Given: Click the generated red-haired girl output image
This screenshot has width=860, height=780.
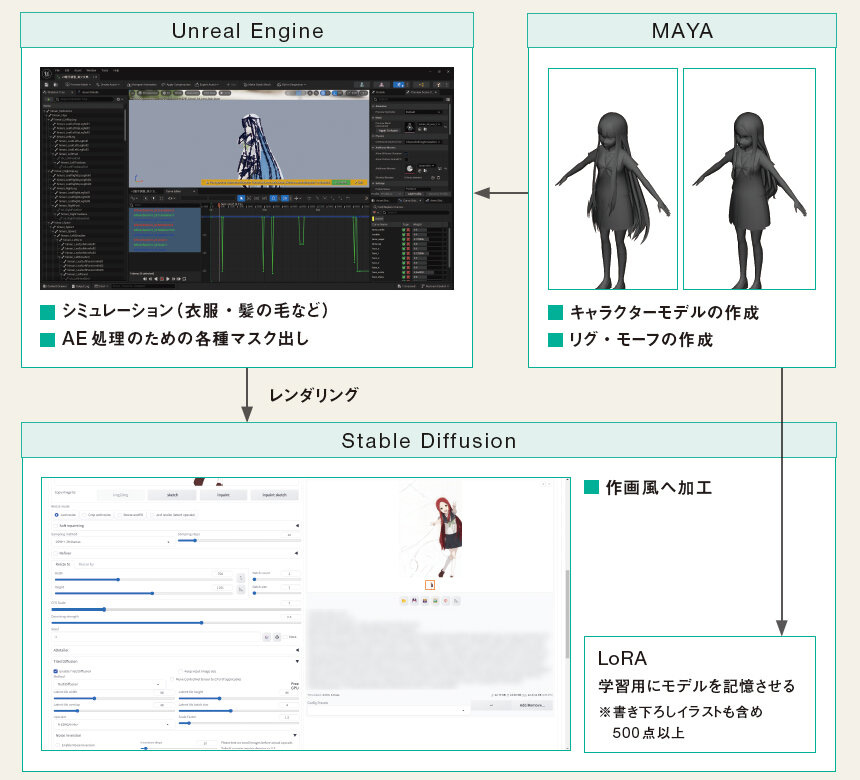Looking at the screenshot, I should (x=431, y=530).
